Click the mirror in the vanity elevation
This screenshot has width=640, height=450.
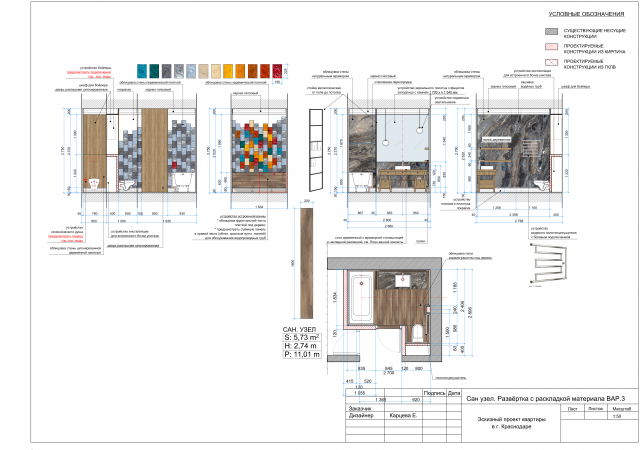point(402,138)
